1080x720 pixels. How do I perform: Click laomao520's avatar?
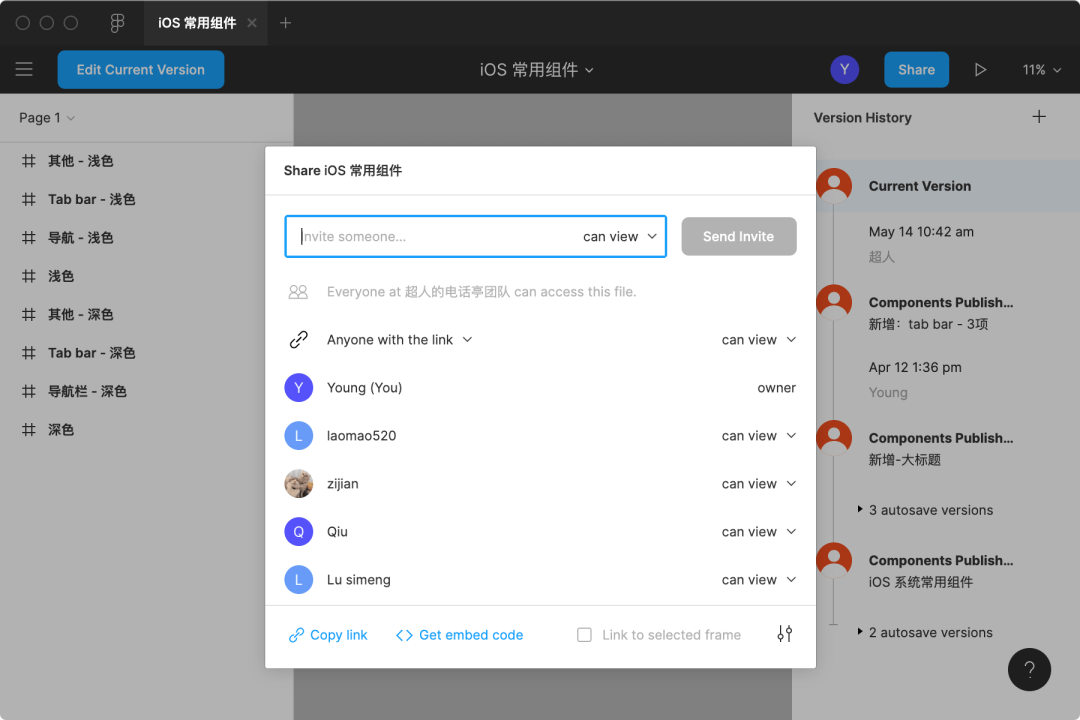pos(298,435)
